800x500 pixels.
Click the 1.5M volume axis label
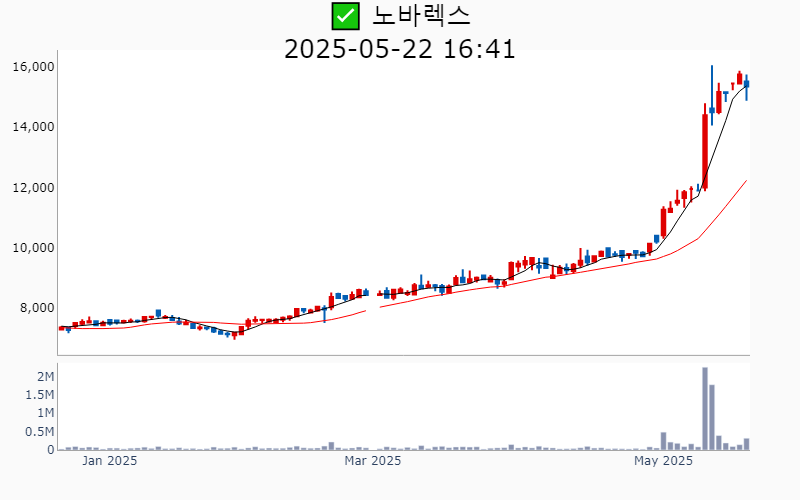click(x=40, y=395)
